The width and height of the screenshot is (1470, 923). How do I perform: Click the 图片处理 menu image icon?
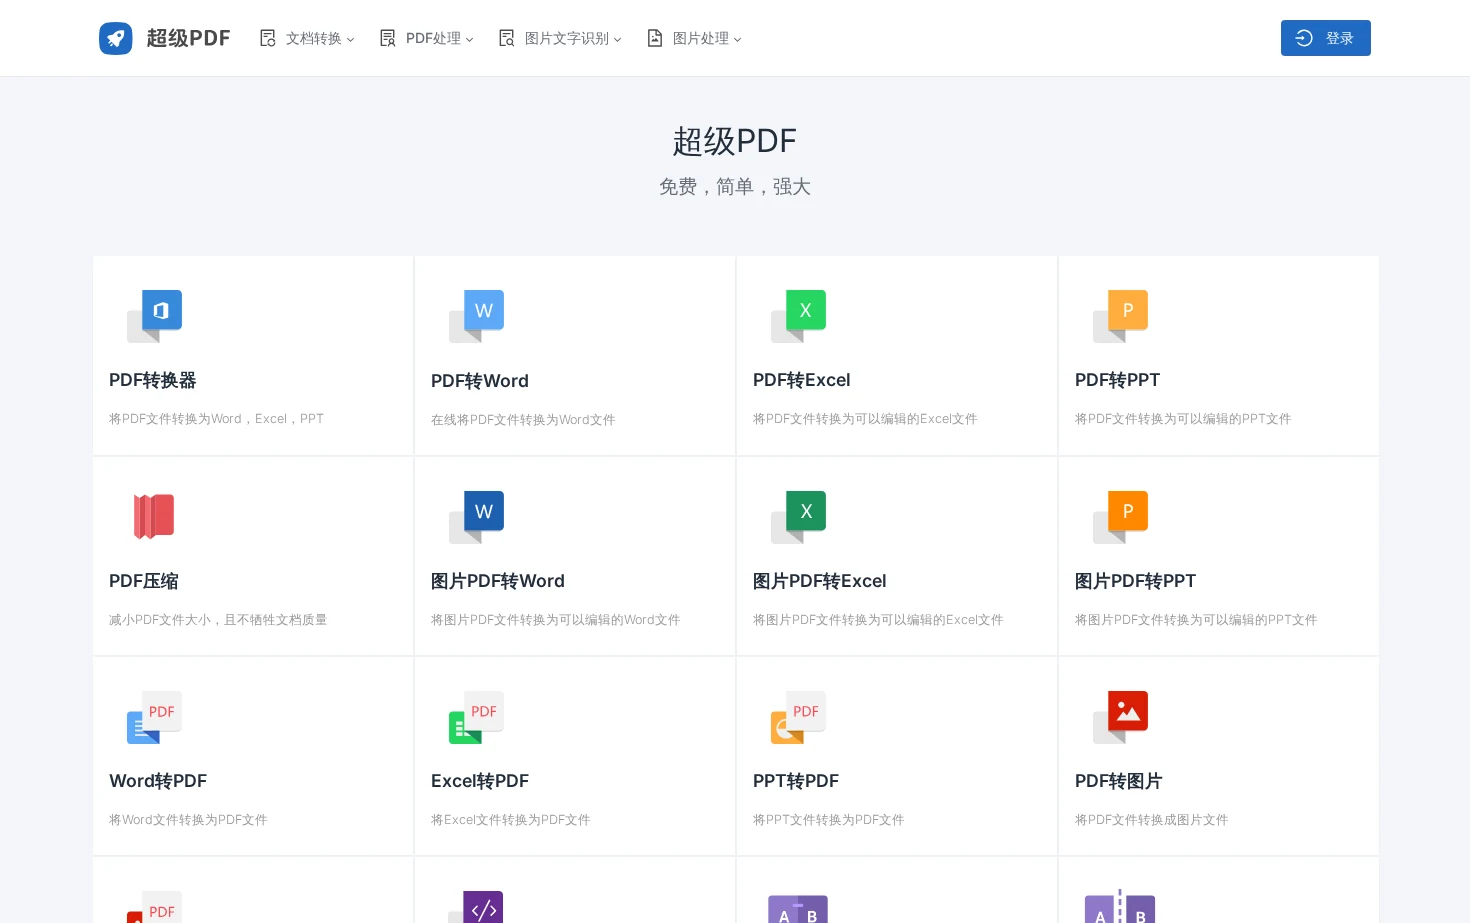pyautogui.click(x=655, y=38)
